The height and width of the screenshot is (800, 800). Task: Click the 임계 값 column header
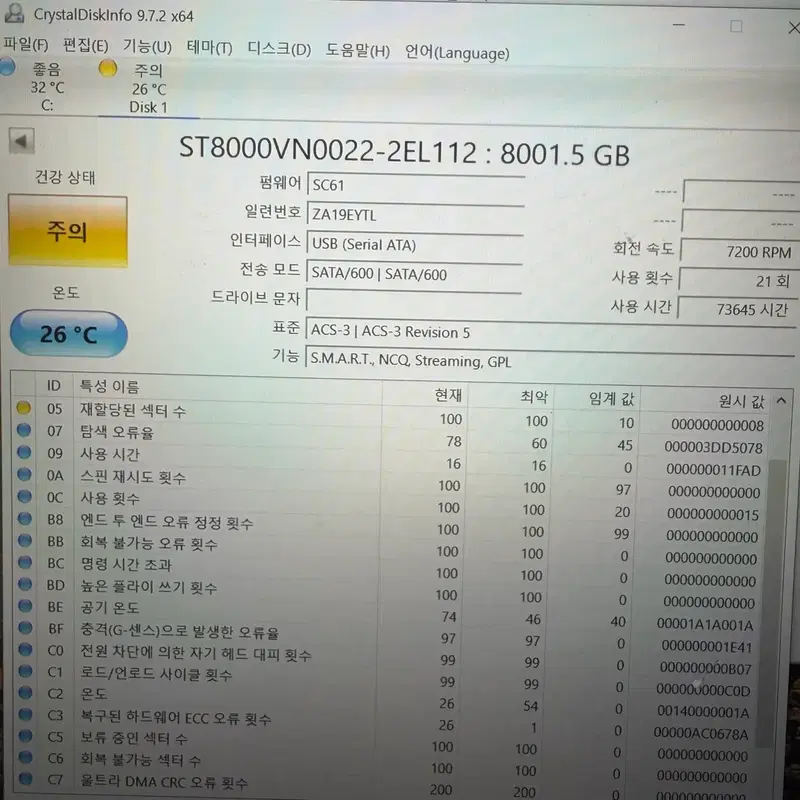pyautogui.click(x=597, y=398)
